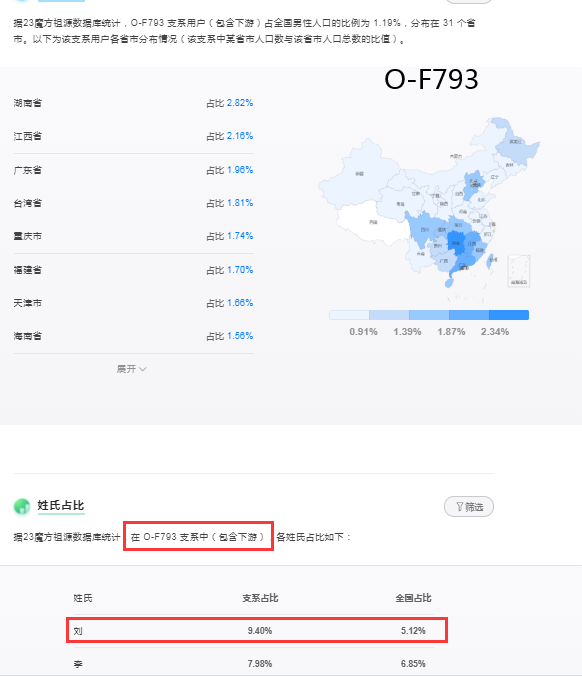Select the 重庆市 row
Screen dimensions: 582x676
pos(133,236)
